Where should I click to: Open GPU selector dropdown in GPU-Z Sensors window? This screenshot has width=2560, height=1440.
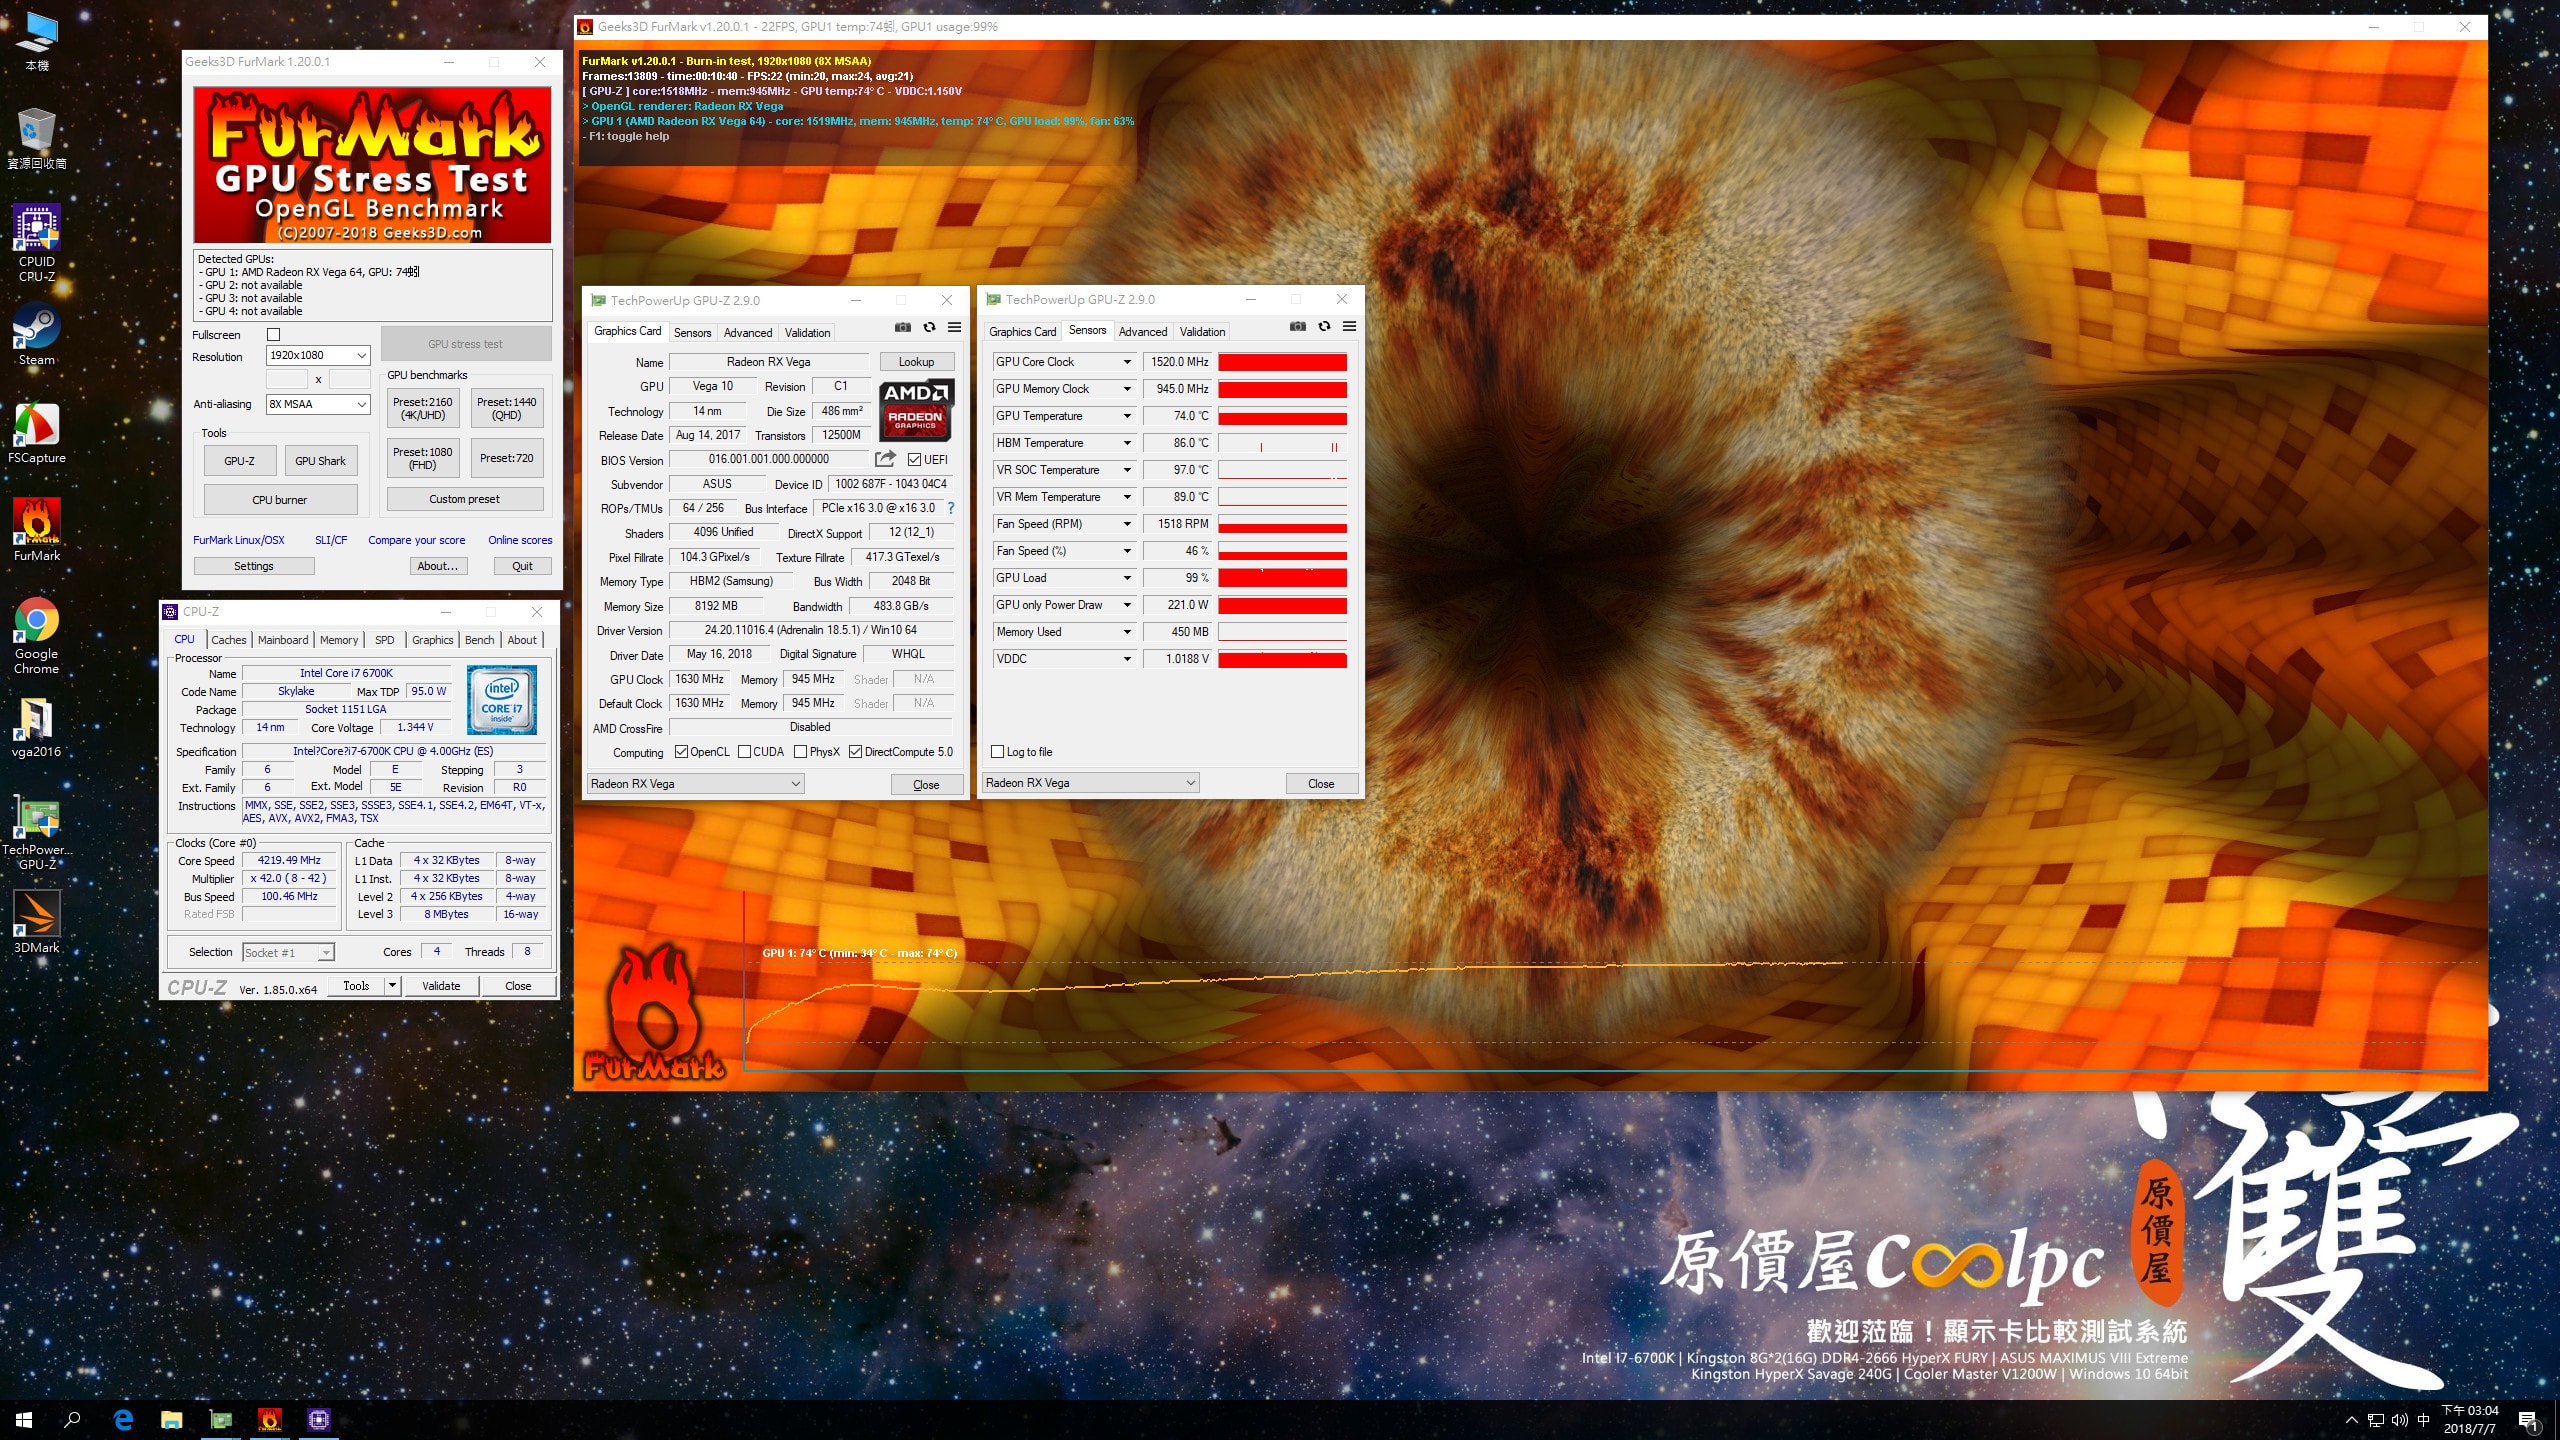[x=1090, y=783]
